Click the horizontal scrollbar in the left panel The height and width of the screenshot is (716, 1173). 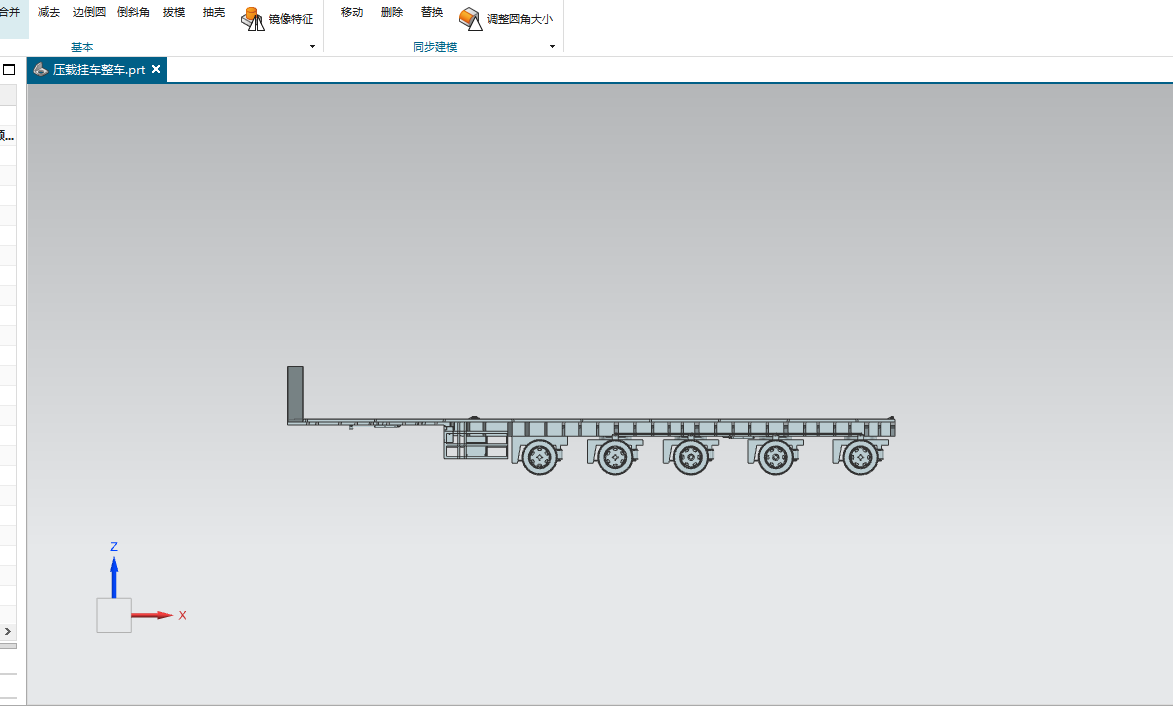pos(8,646)
